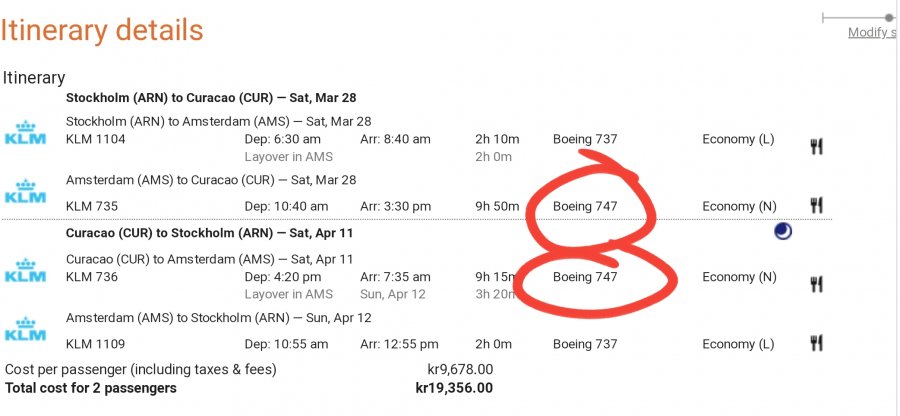Click the meal icon for flight KLM 1104
Screen dimensions: 900x416
coord(816,146)
